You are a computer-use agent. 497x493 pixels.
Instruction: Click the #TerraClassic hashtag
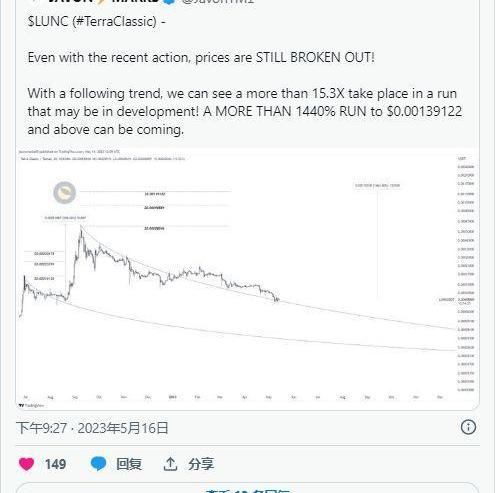pyautogui.click(x=115, y=22)
